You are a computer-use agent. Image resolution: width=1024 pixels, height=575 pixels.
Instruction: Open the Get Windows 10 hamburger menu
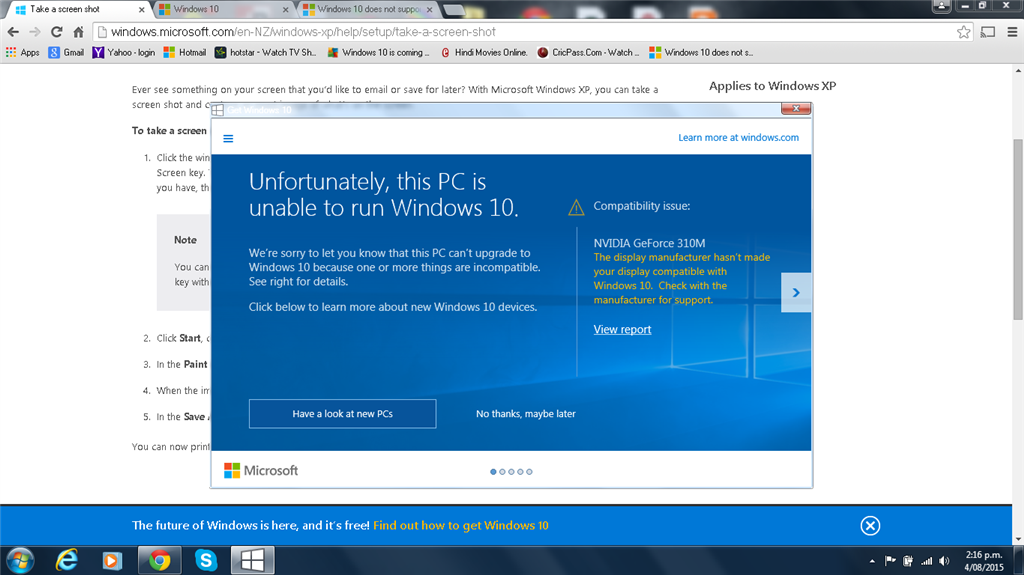coord(228,139)
